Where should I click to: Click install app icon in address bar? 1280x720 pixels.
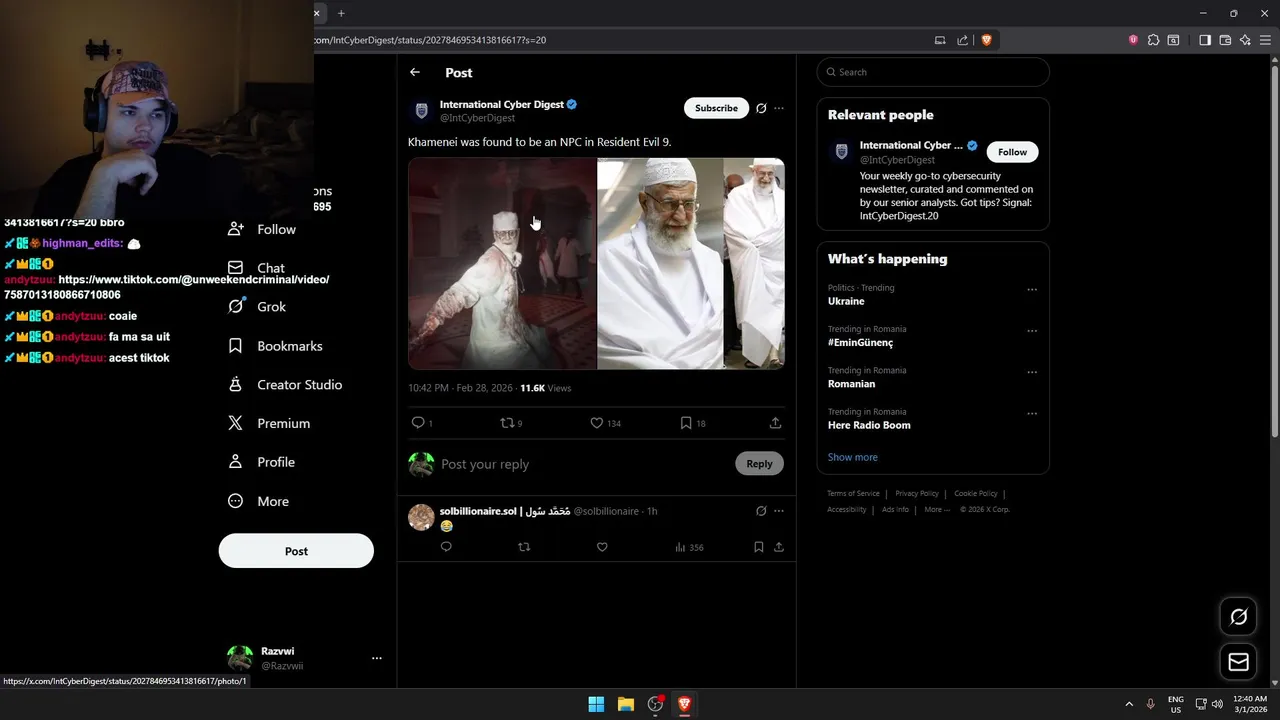[x=940, y=40]
